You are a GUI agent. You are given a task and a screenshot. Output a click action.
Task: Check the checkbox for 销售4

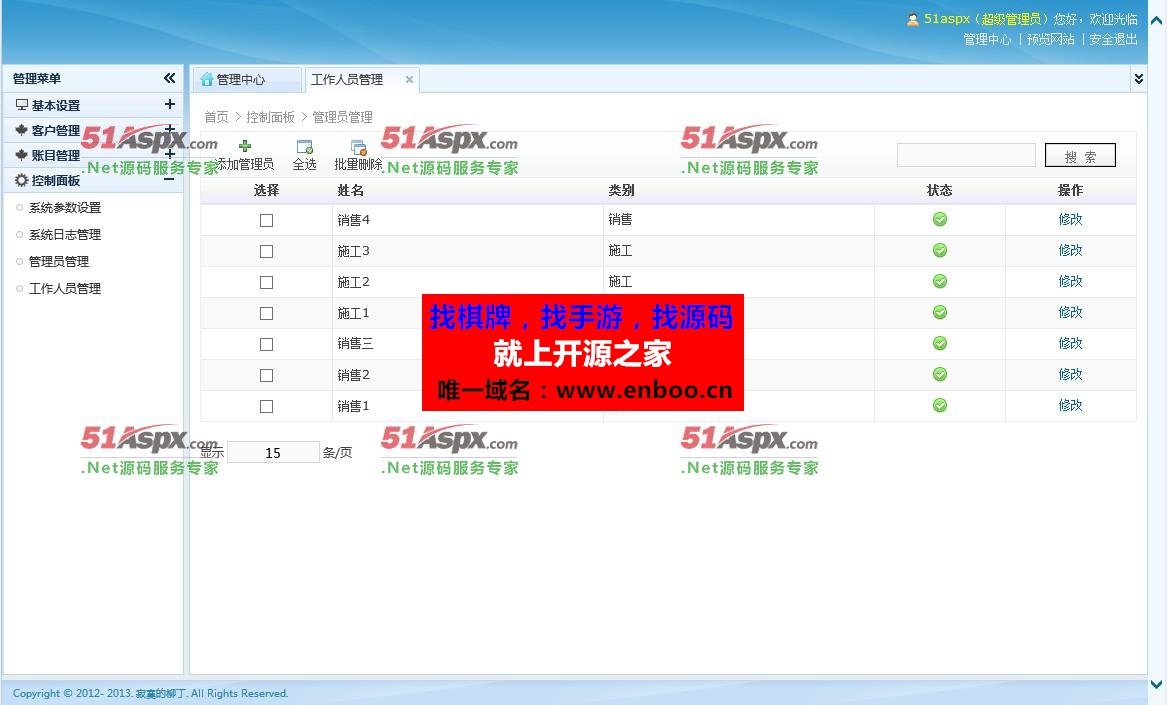coord(266,220)
